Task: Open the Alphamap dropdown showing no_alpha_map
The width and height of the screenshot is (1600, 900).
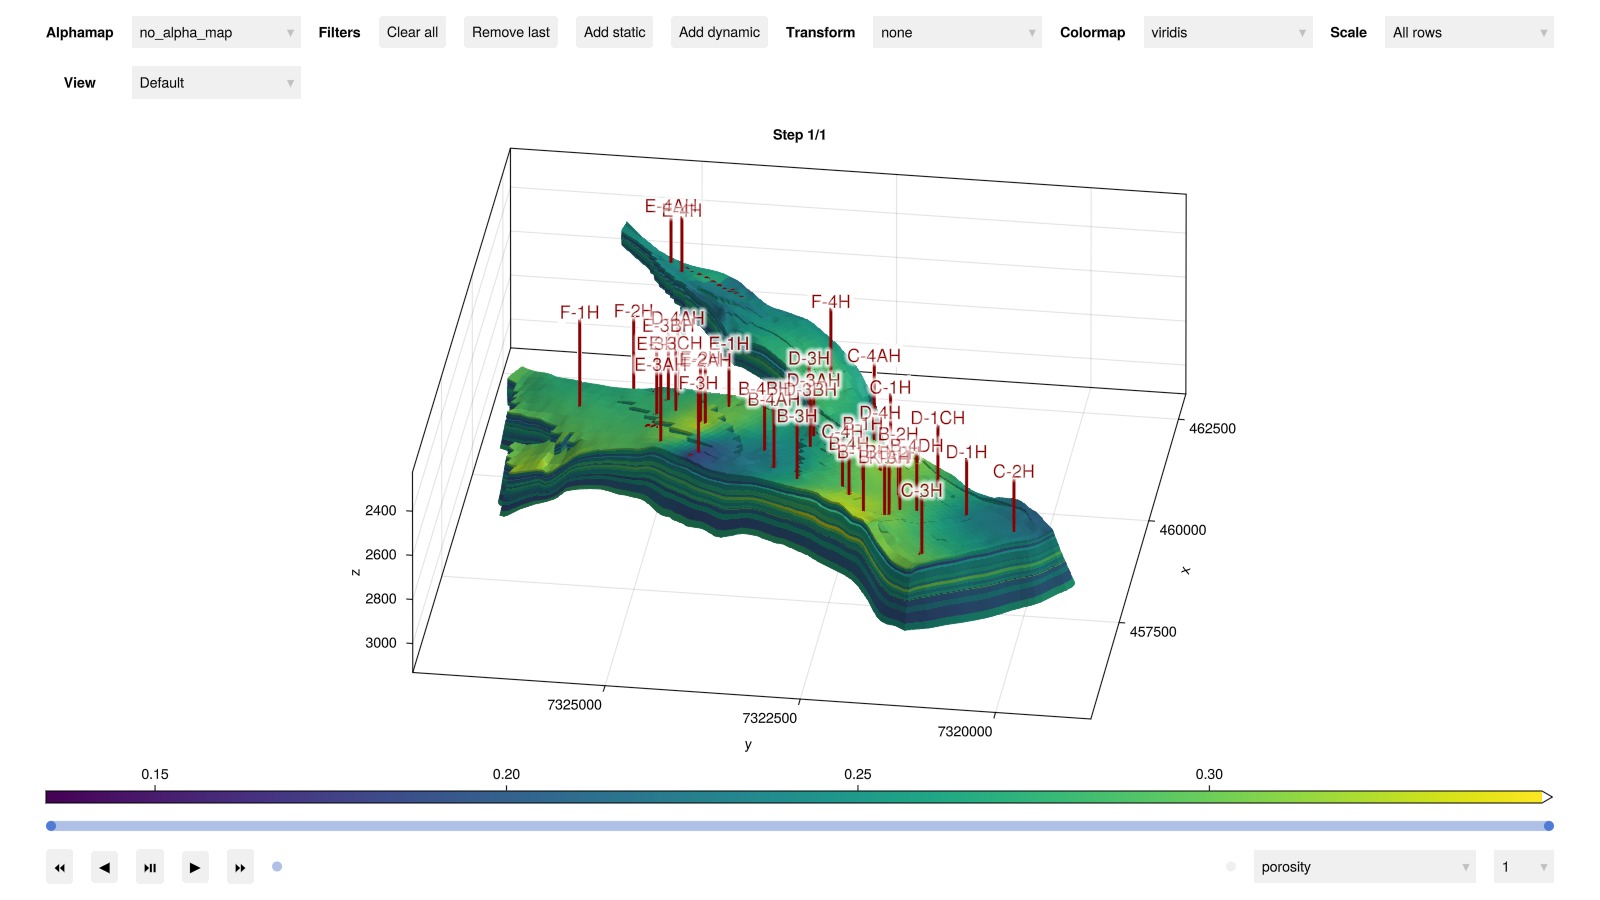Action: 216,33
